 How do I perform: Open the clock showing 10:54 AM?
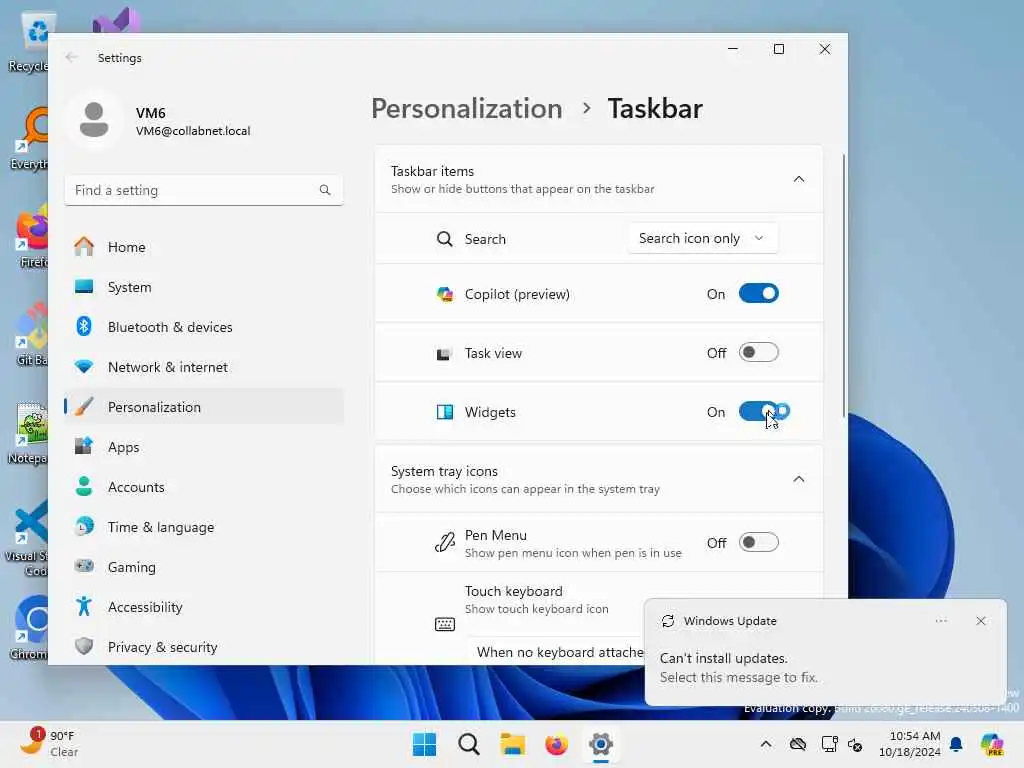pos(909,744)
